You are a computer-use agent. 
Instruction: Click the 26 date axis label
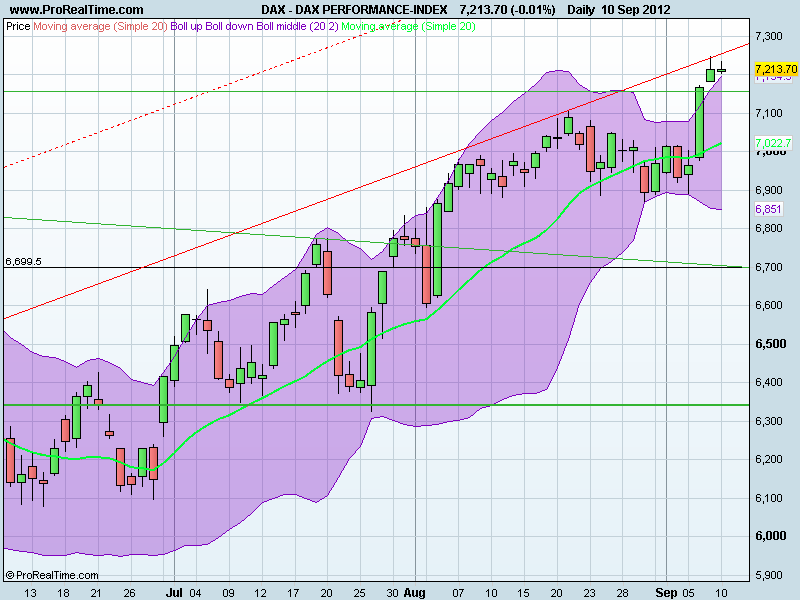130,593
